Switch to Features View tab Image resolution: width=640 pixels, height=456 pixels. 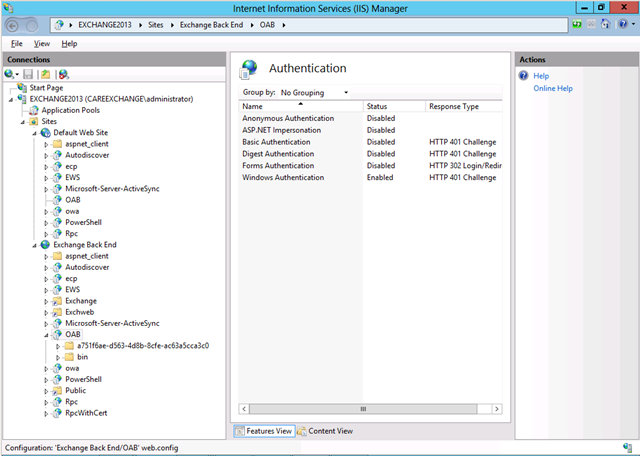(264, 431)
